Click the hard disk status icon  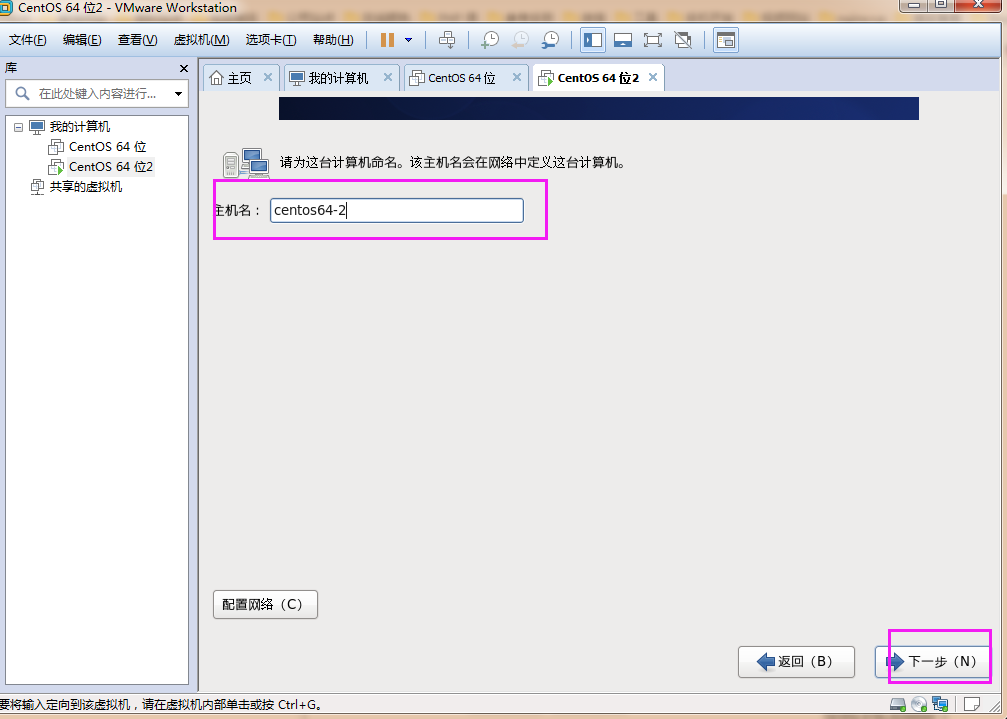(x=898, y=705)
